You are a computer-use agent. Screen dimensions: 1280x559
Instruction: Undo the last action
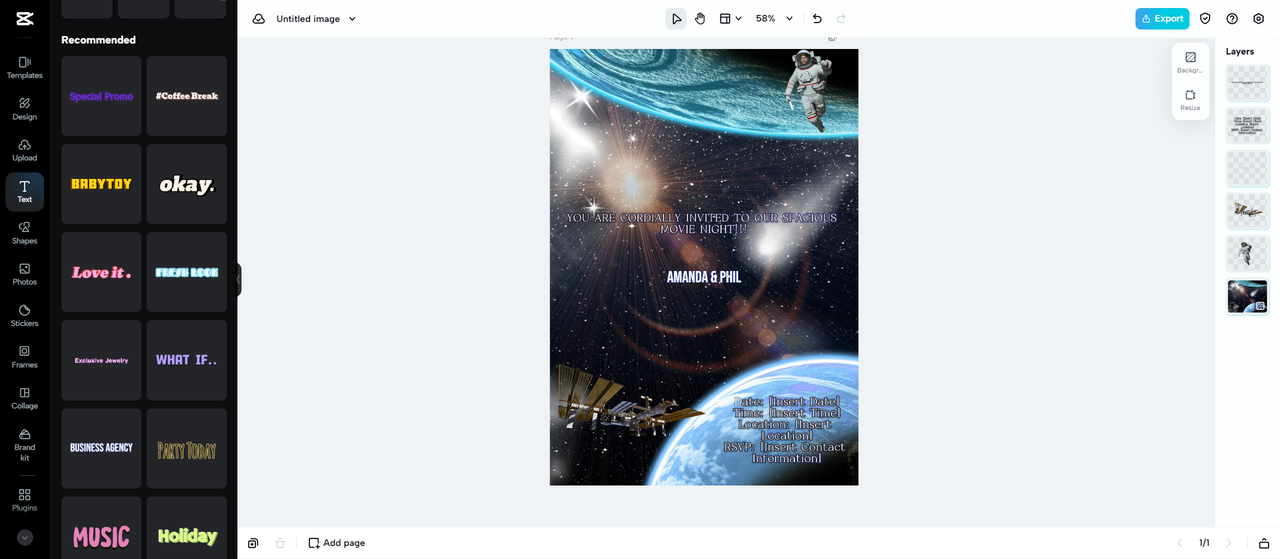(x=817, y=18)
